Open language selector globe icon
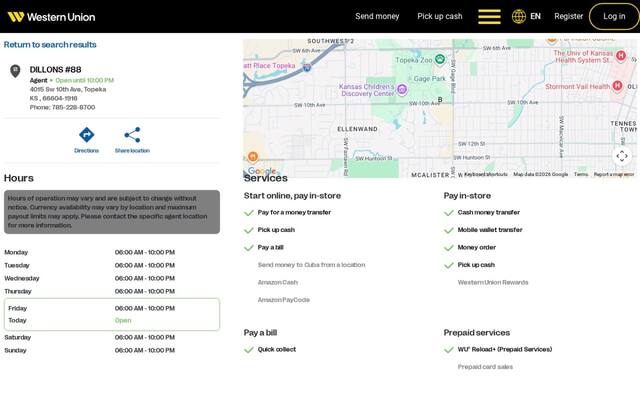This screenshot has width=640, height=400. pyautogui.click(x=519, y=16)
